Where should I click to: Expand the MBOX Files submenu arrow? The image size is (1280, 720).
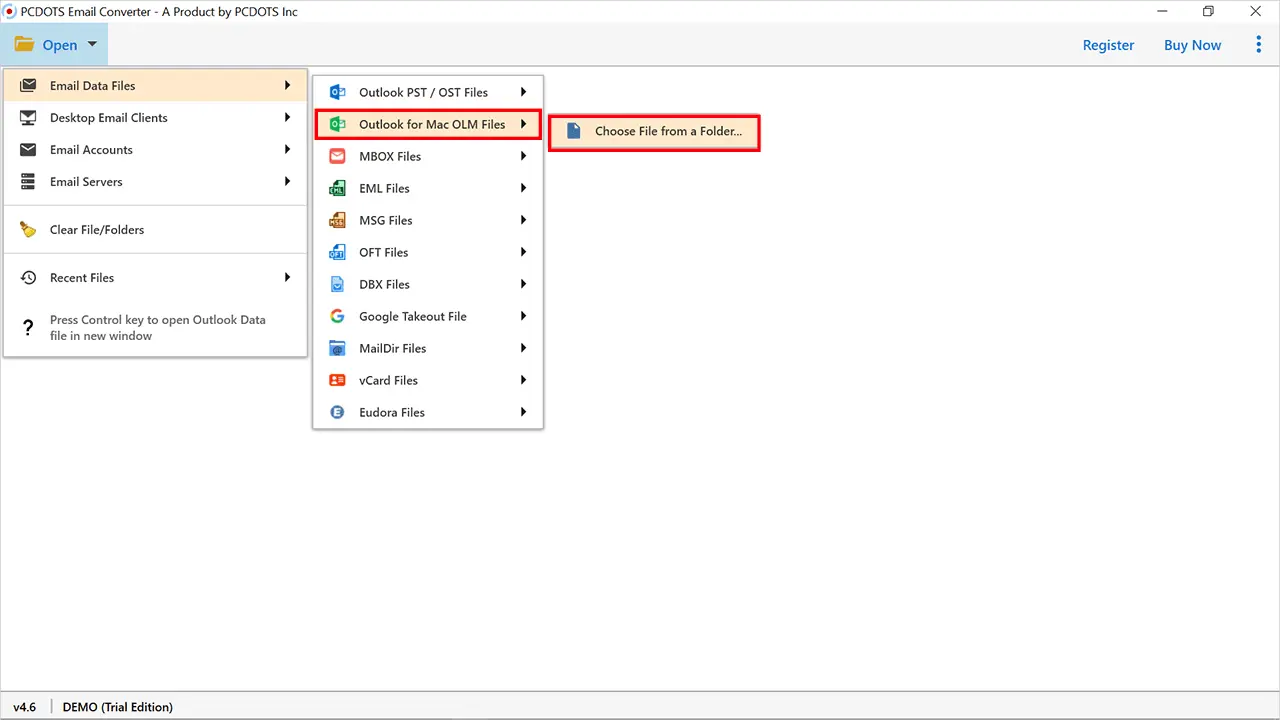523,156
